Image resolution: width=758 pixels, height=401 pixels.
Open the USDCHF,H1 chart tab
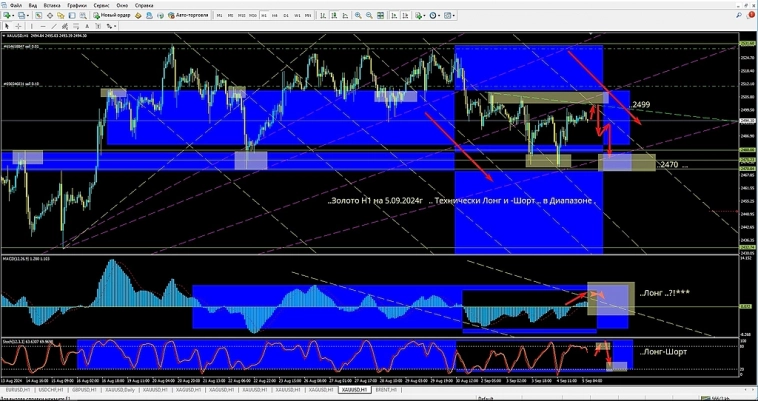point(50,389)
